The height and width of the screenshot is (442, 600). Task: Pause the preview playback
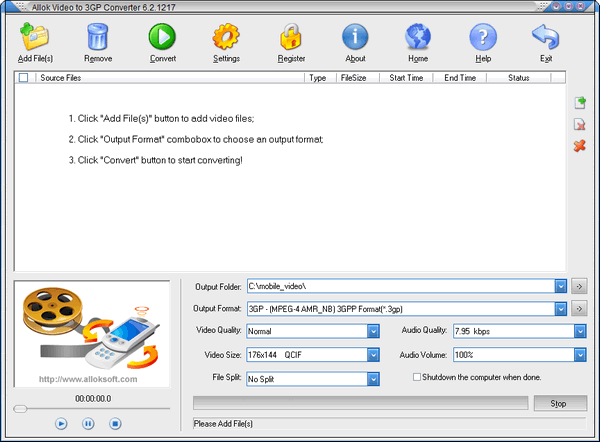pyautogui.click(x=88, y=424)
